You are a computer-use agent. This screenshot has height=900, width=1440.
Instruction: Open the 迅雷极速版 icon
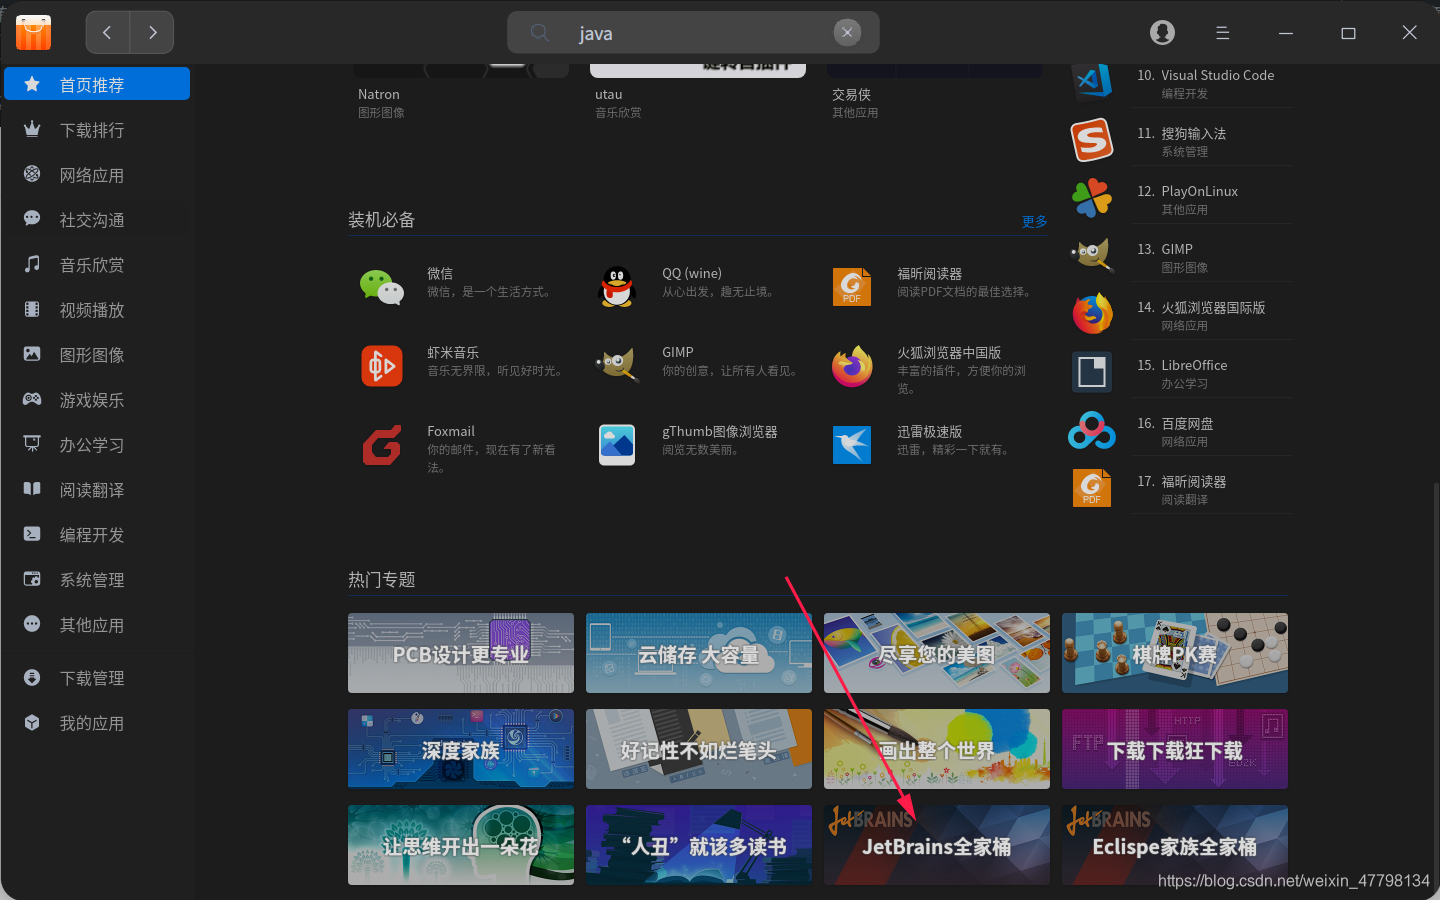point(852,445)
